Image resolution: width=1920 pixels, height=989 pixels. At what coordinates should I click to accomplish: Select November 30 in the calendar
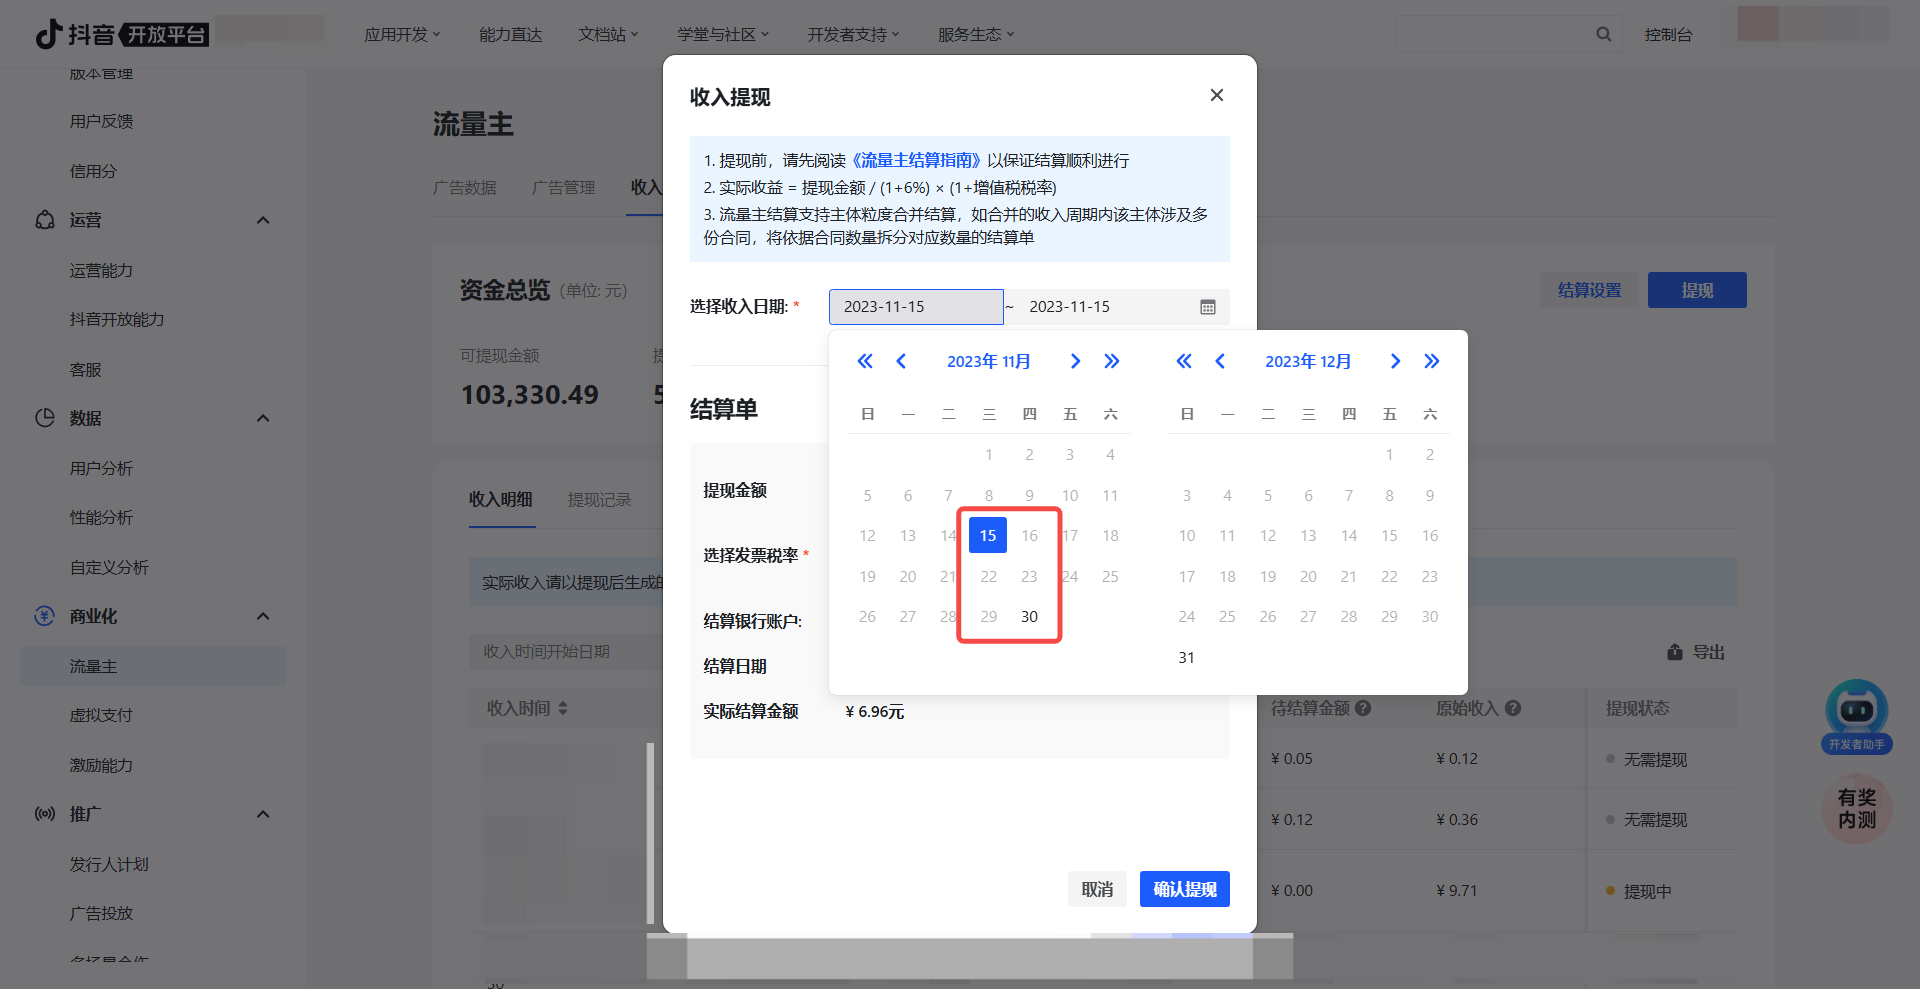(1029, 617)
